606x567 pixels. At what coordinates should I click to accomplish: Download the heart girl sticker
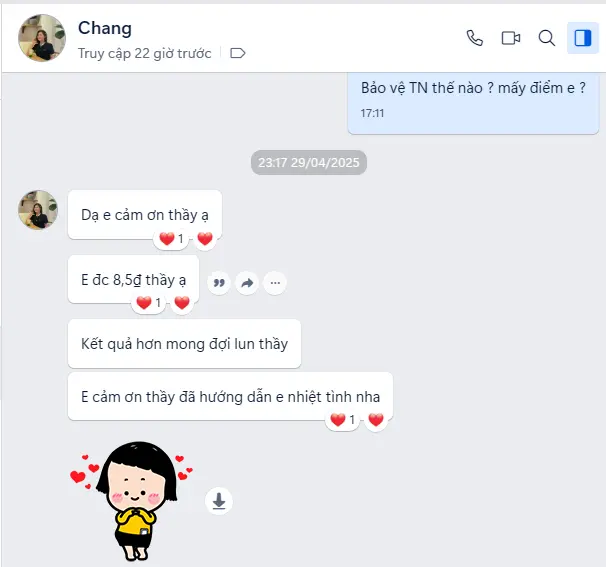click(x=219, y=501)
